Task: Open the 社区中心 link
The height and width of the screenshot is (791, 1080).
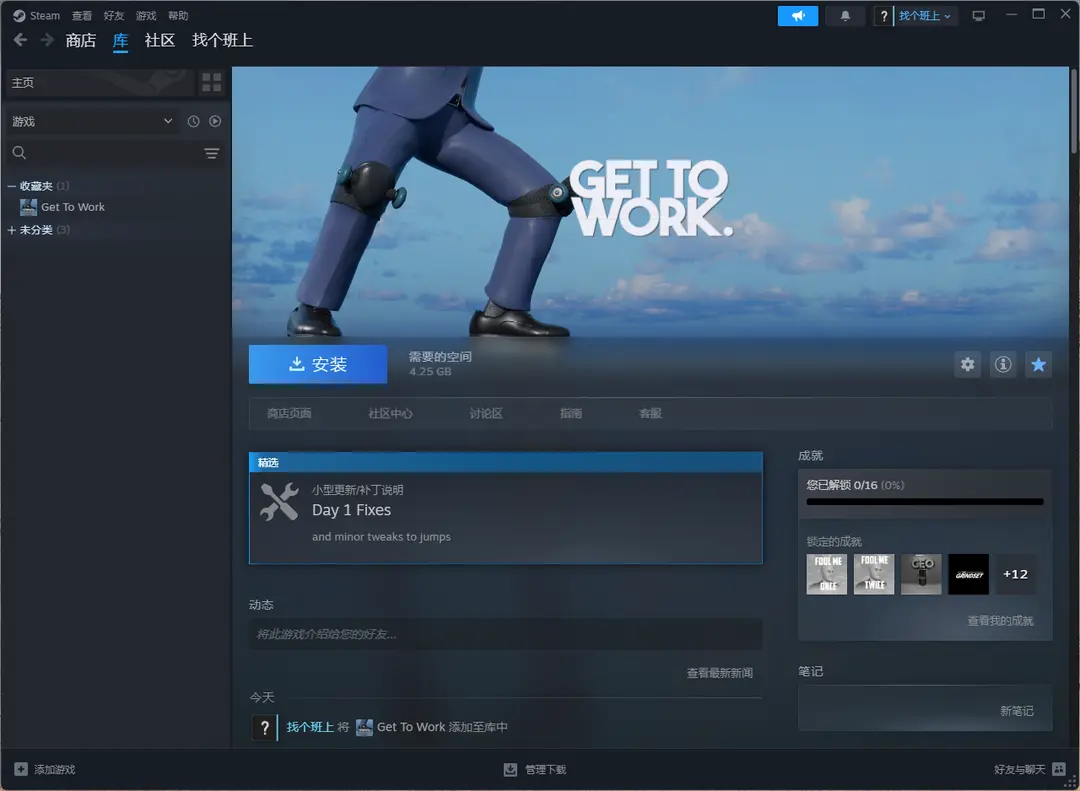Action: 391,413
